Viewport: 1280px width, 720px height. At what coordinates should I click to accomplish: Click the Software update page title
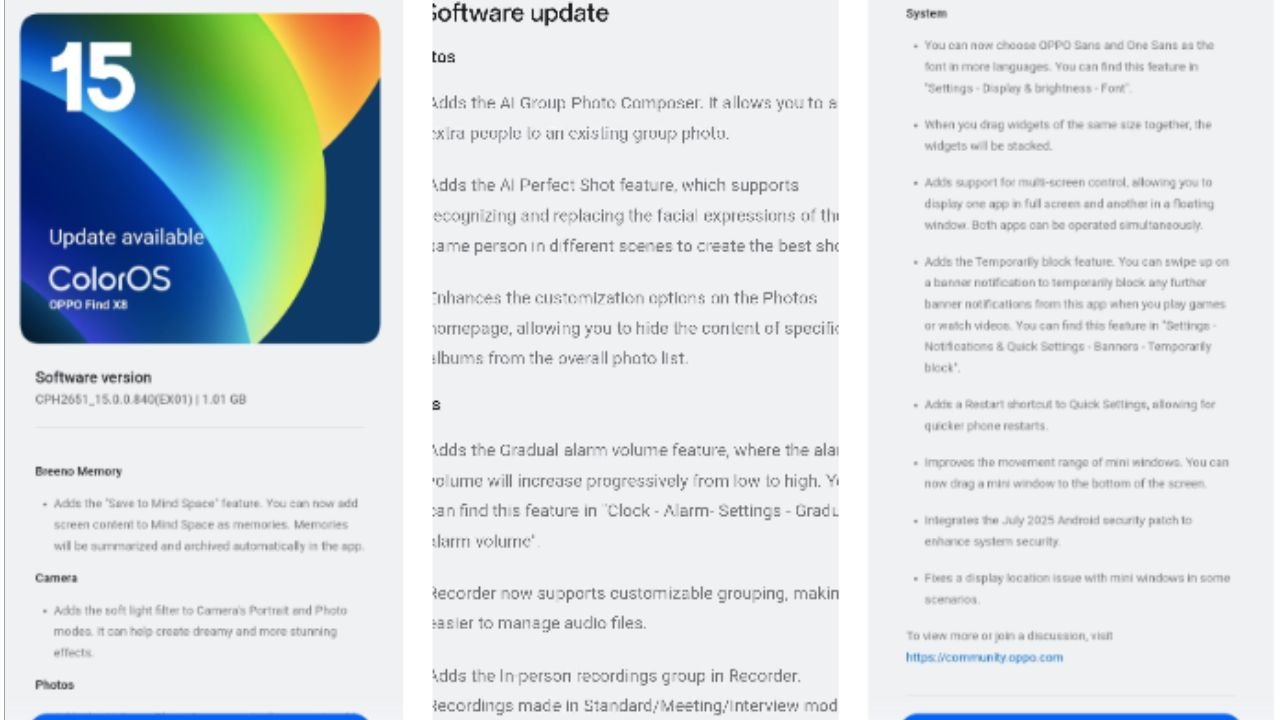tap(518, 14)
